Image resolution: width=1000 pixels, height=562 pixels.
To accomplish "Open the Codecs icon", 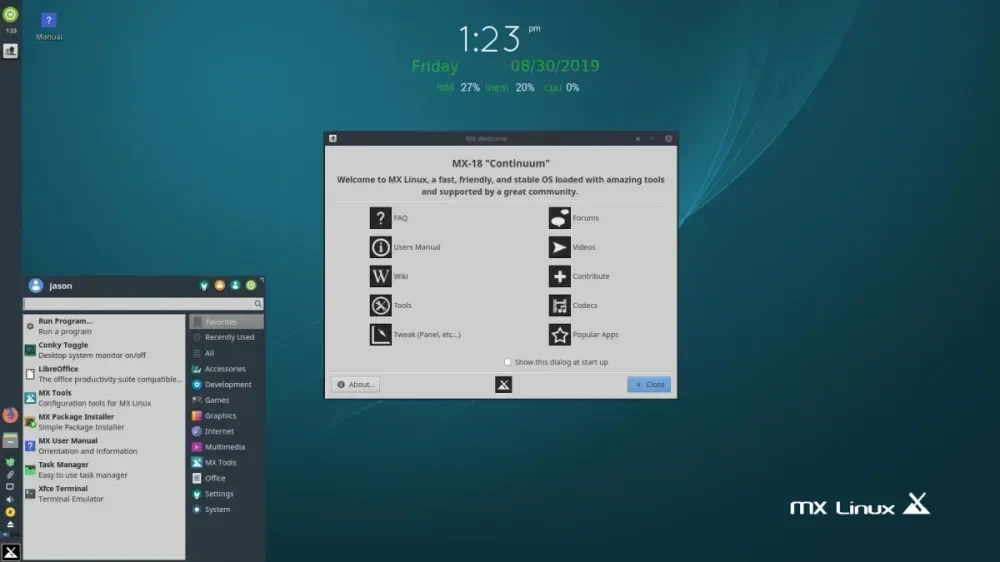I will click(559, 306).
